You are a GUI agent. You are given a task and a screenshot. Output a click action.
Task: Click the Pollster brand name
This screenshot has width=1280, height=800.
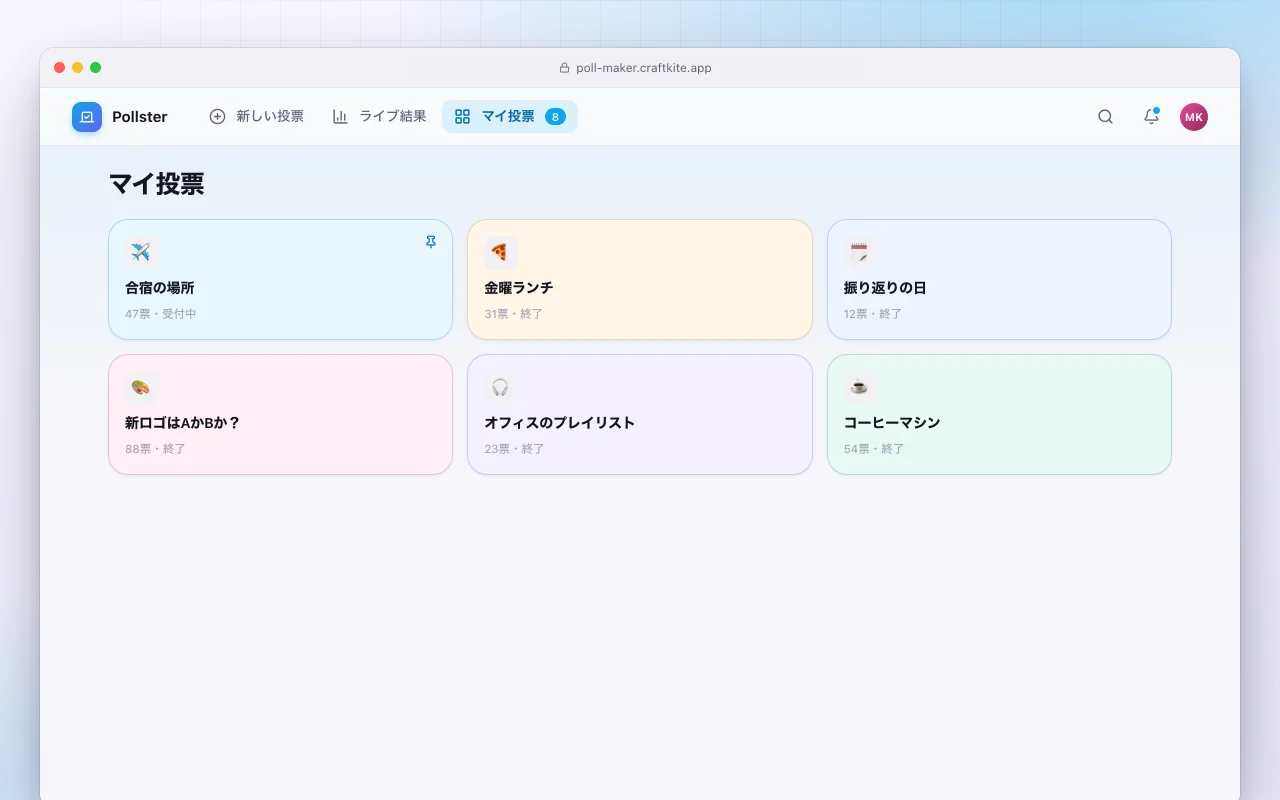pyautogui.click(x=140, y=117)
